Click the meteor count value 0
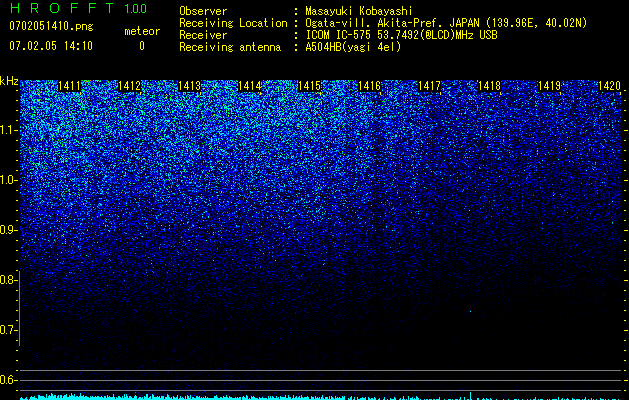629x400 pixels. [x=142, y=46]
